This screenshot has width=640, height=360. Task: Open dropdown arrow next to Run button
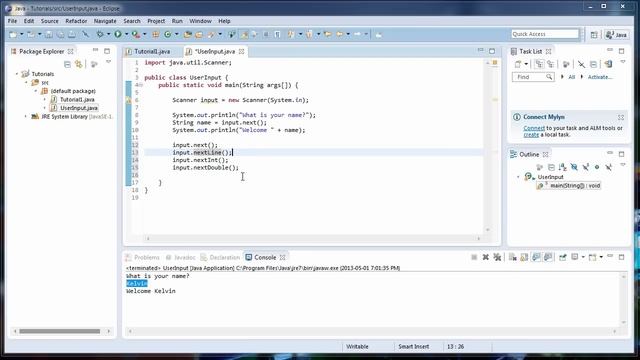point(126,35)
